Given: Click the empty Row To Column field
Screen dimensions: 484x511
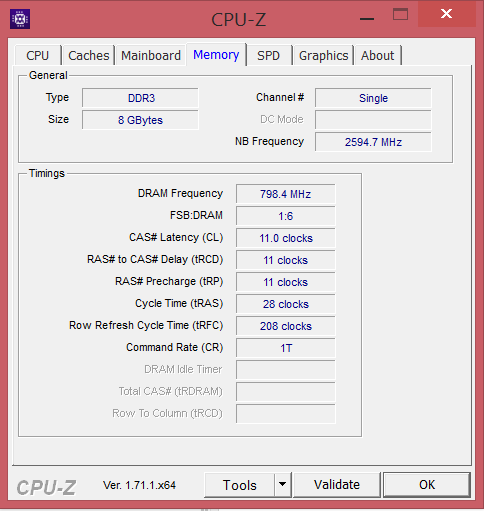Looking at the screenshot, I should tap(286, 414).
